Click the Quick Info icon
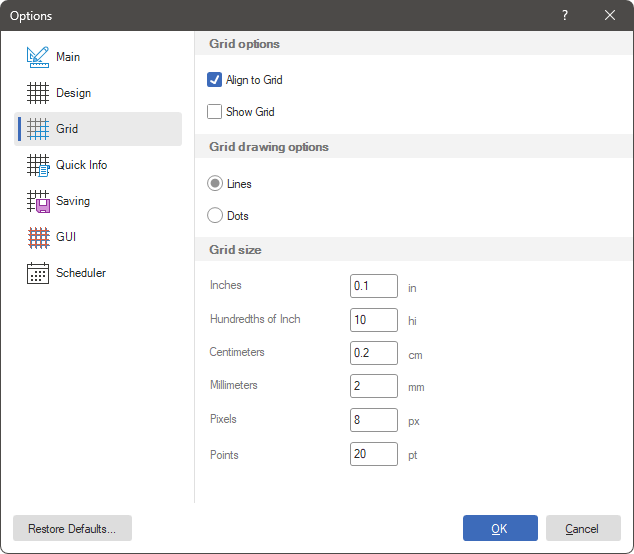Screen dimensions: 634x554 coord(38,165)
